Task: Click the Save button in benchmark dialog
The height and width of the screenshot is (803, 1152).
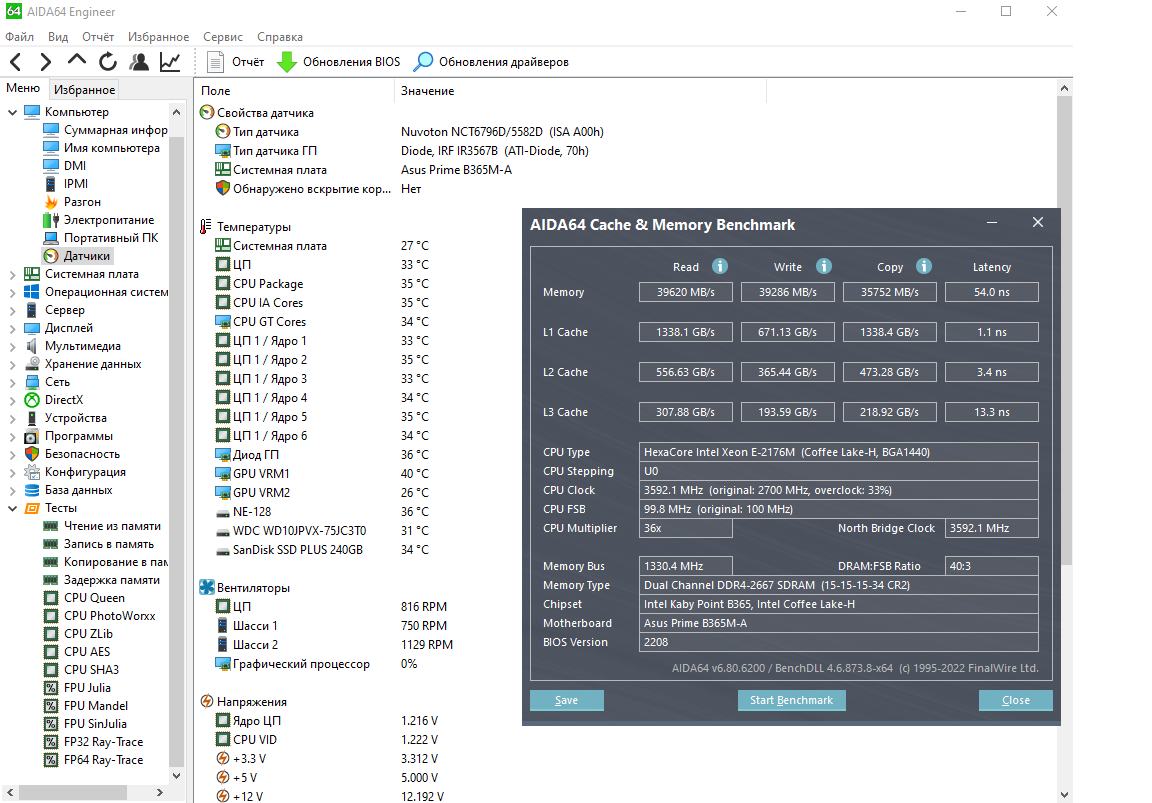Action: pos(566,700)
